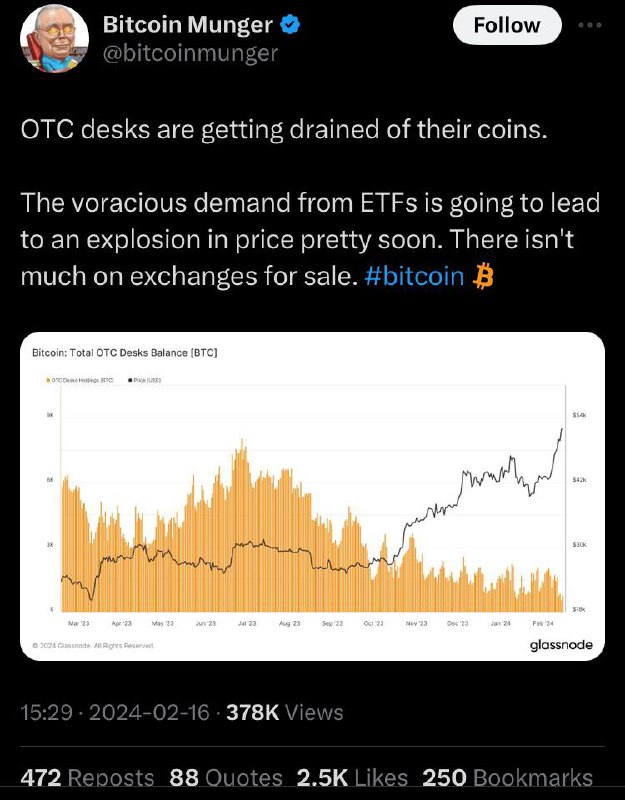View the 2.5K Likes list

click(x=352, y=778)
